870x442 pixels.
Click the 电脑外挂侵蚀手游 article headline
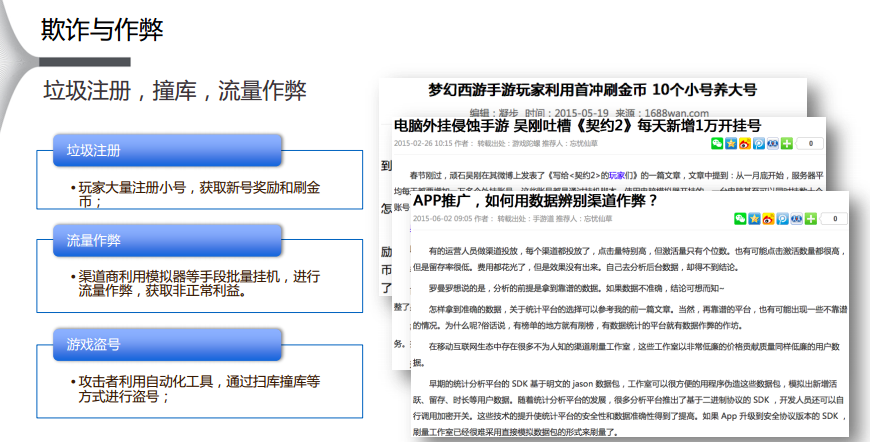click(x=577, y=126)
